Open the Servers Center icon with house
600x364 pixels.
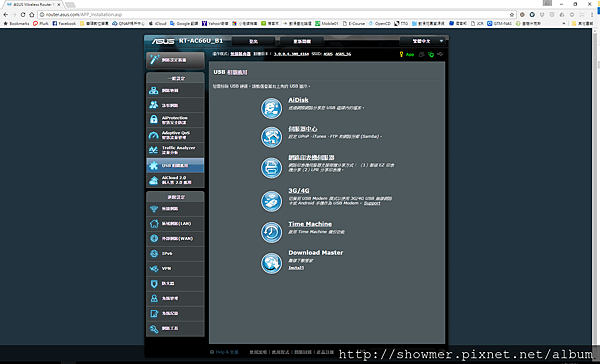[x=271, y=137]
